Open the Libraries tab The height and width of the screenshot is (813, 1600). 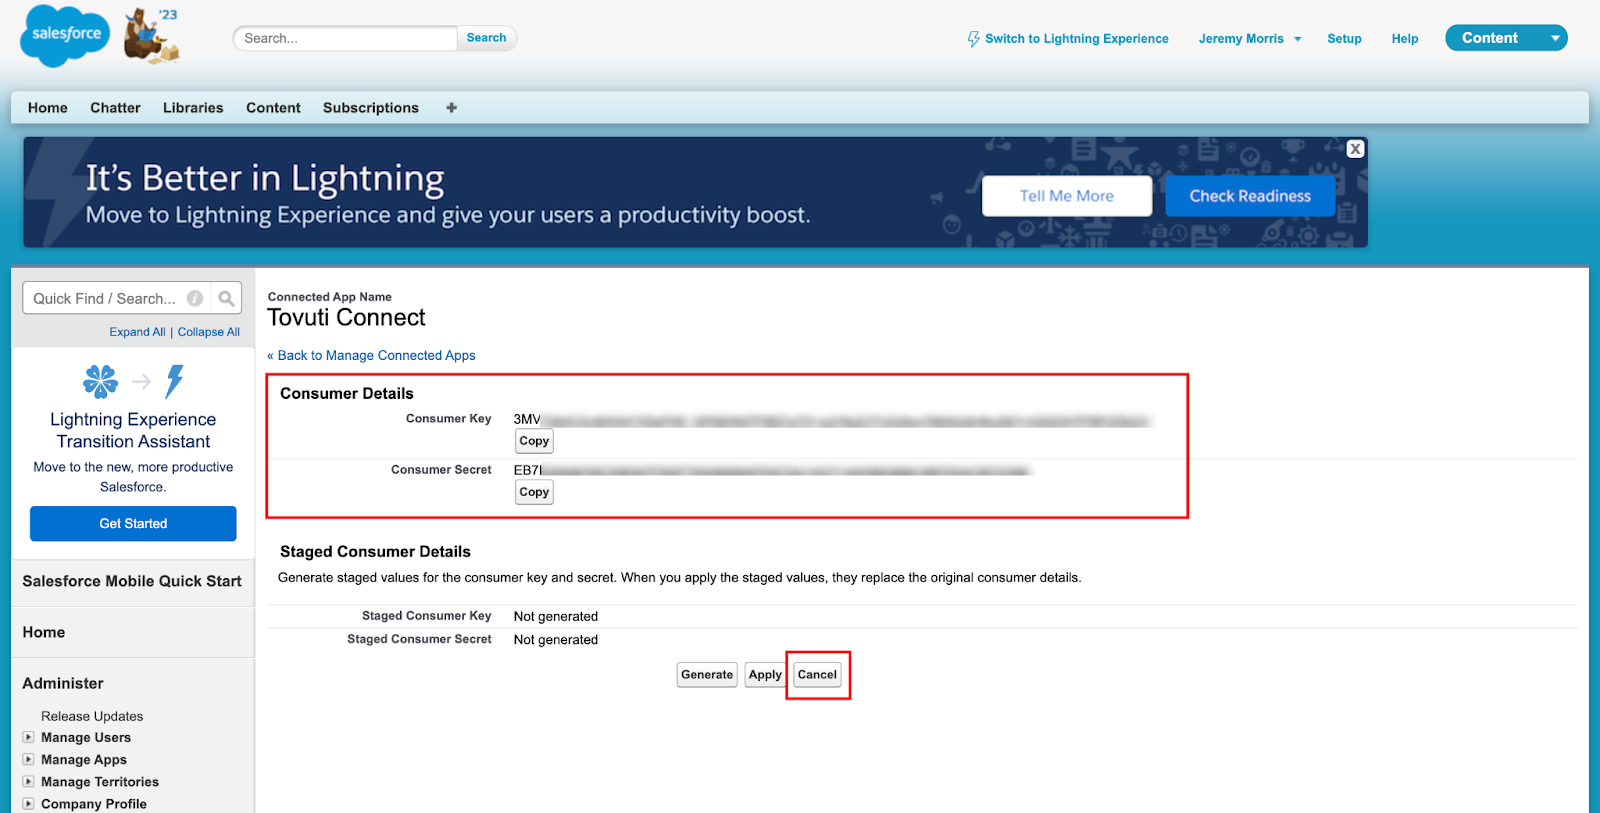point(193,108)
